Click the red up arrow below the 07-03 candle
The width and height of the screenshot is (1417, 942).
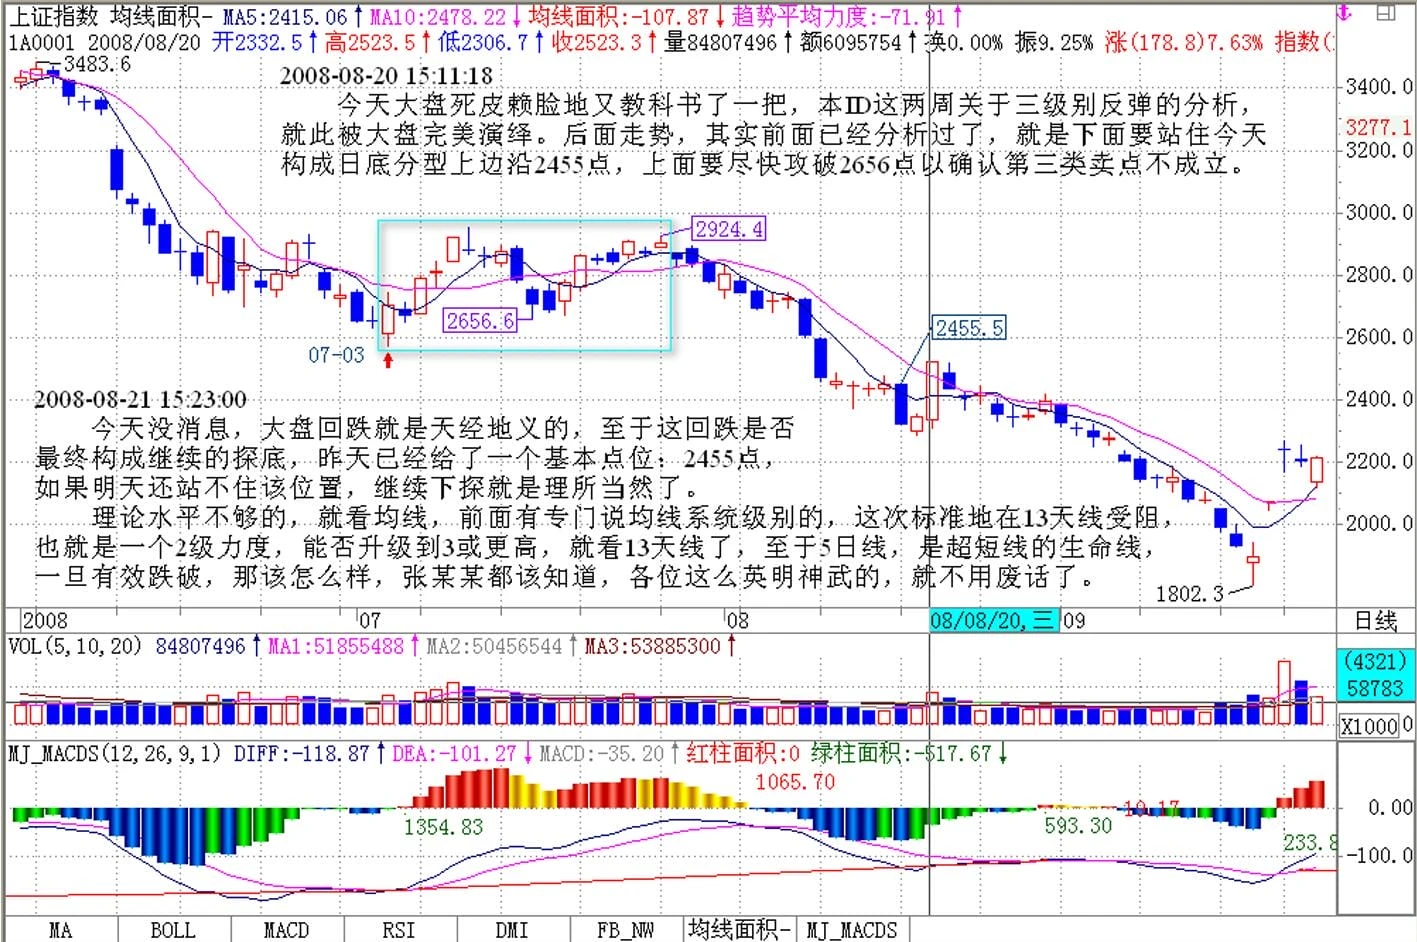(388, 359)
